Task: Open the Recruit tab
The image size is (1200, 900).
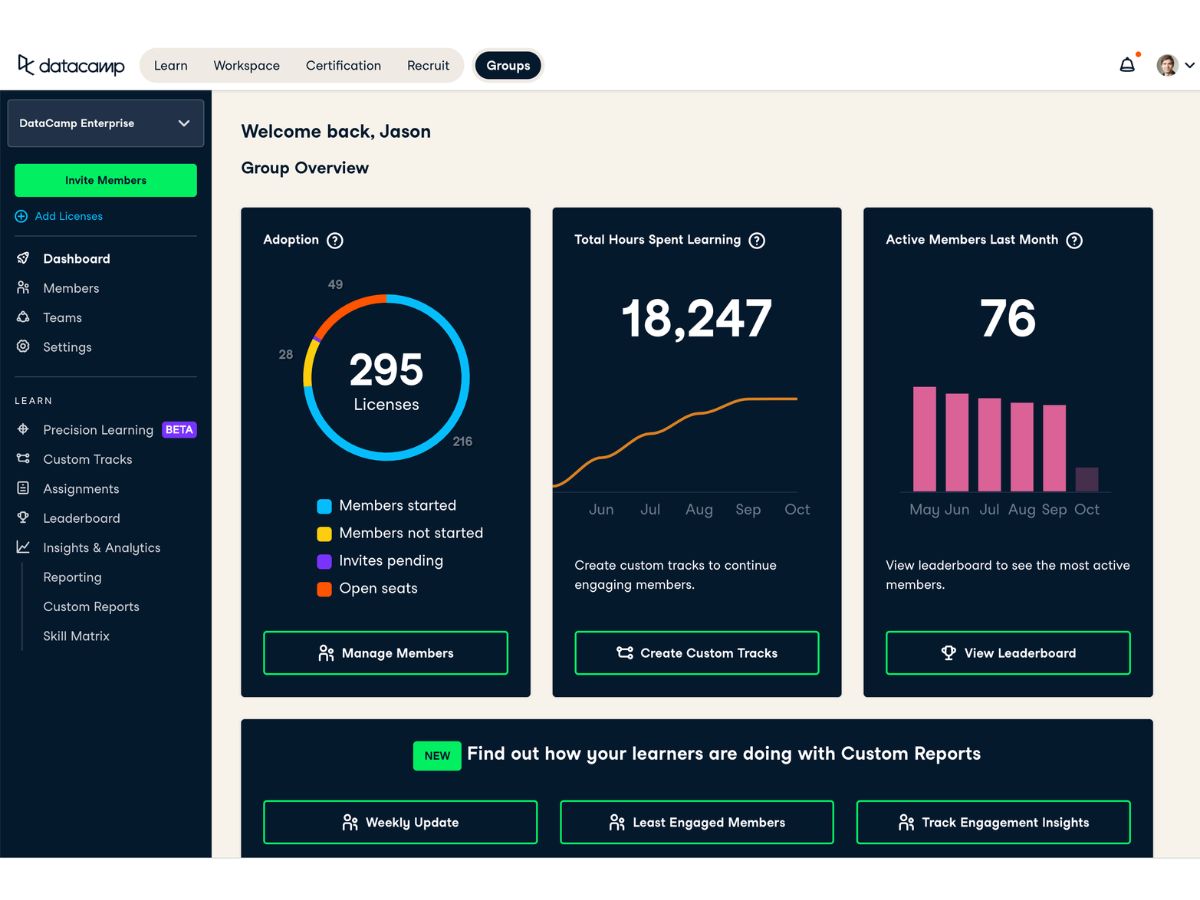Action: 428,65
